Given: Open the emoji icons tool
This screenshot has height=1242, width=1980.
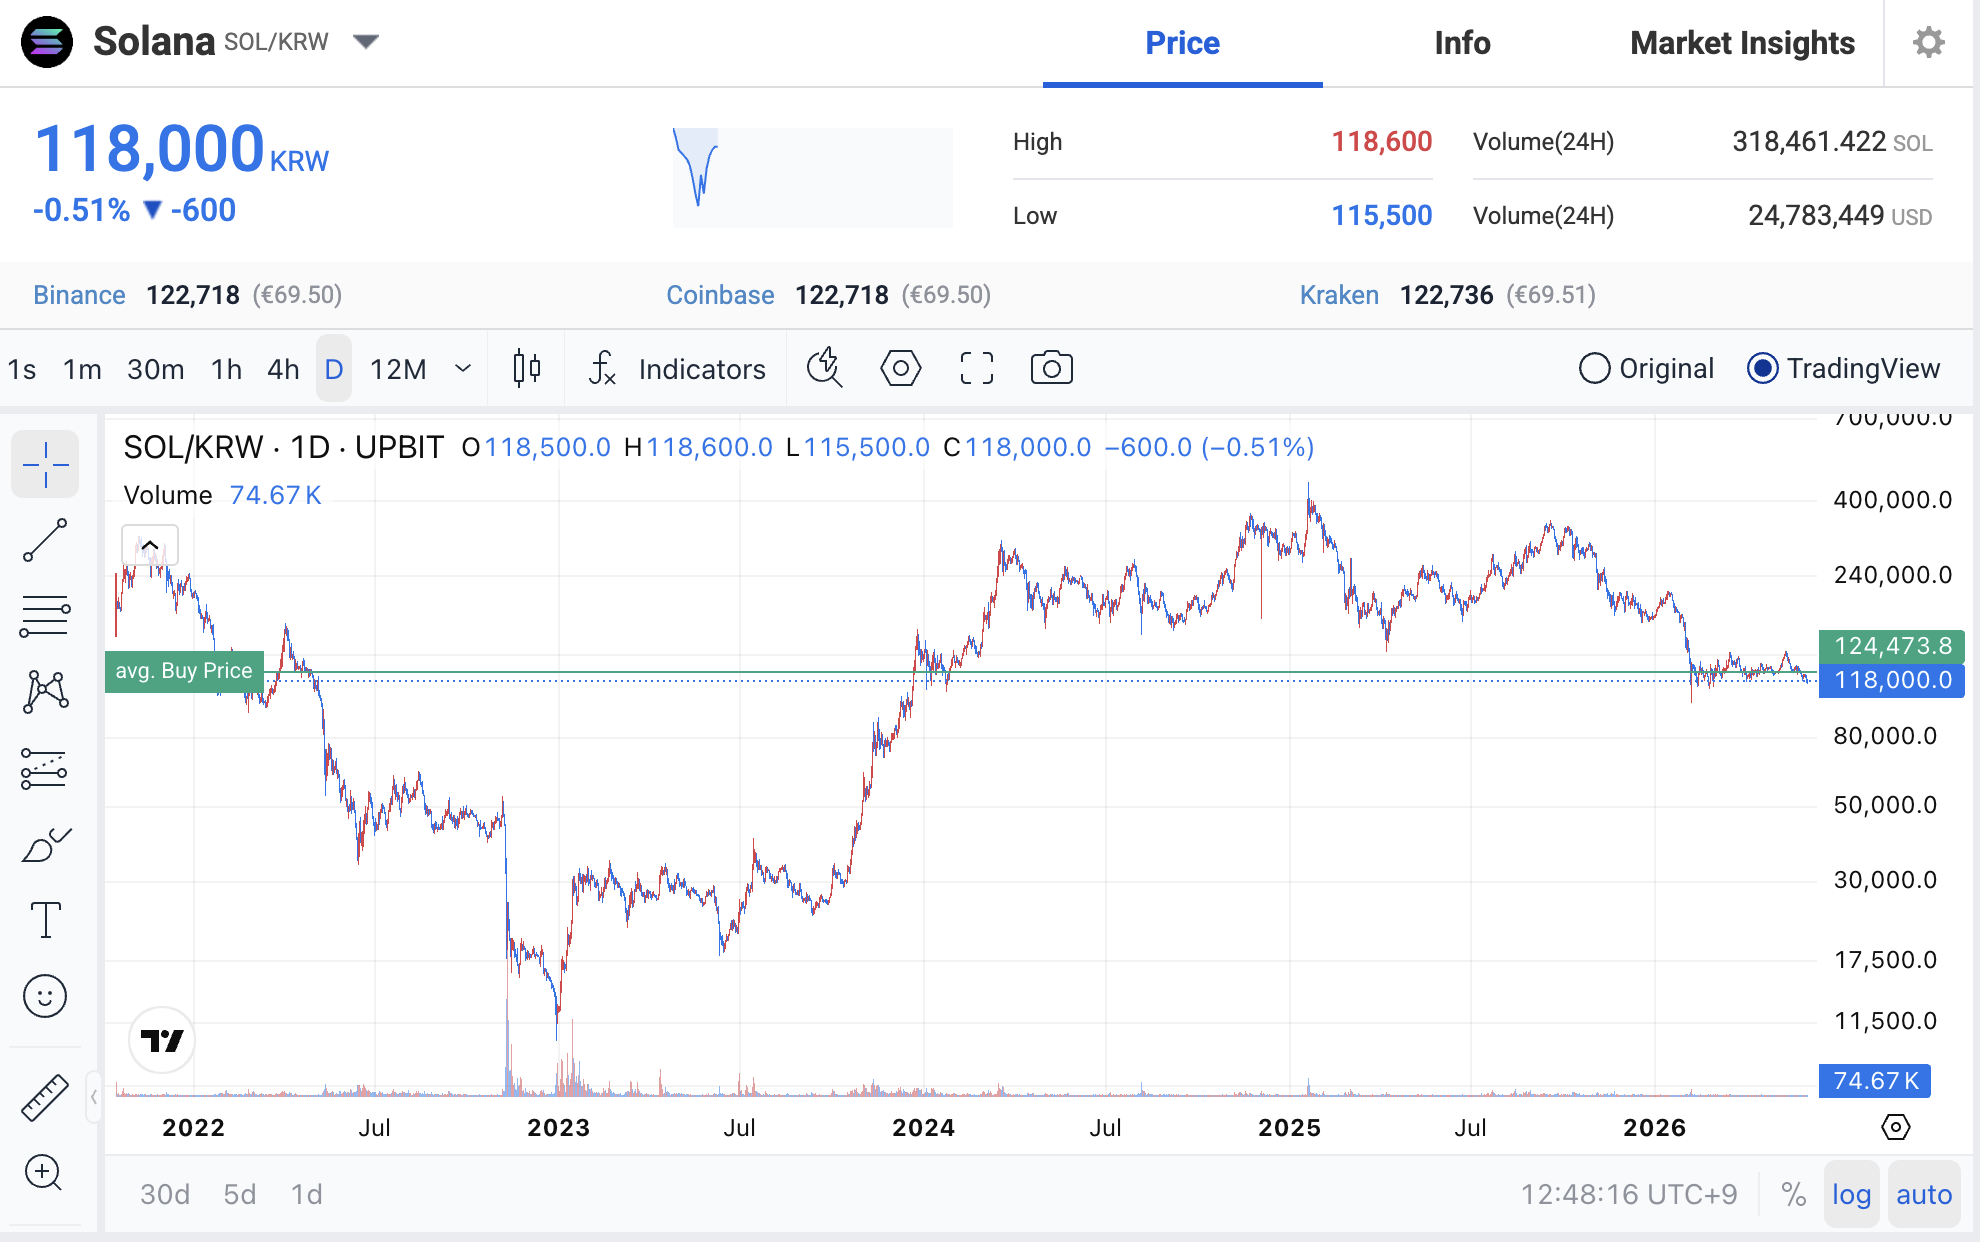Looking at the screenshot, I should (45, 996).
